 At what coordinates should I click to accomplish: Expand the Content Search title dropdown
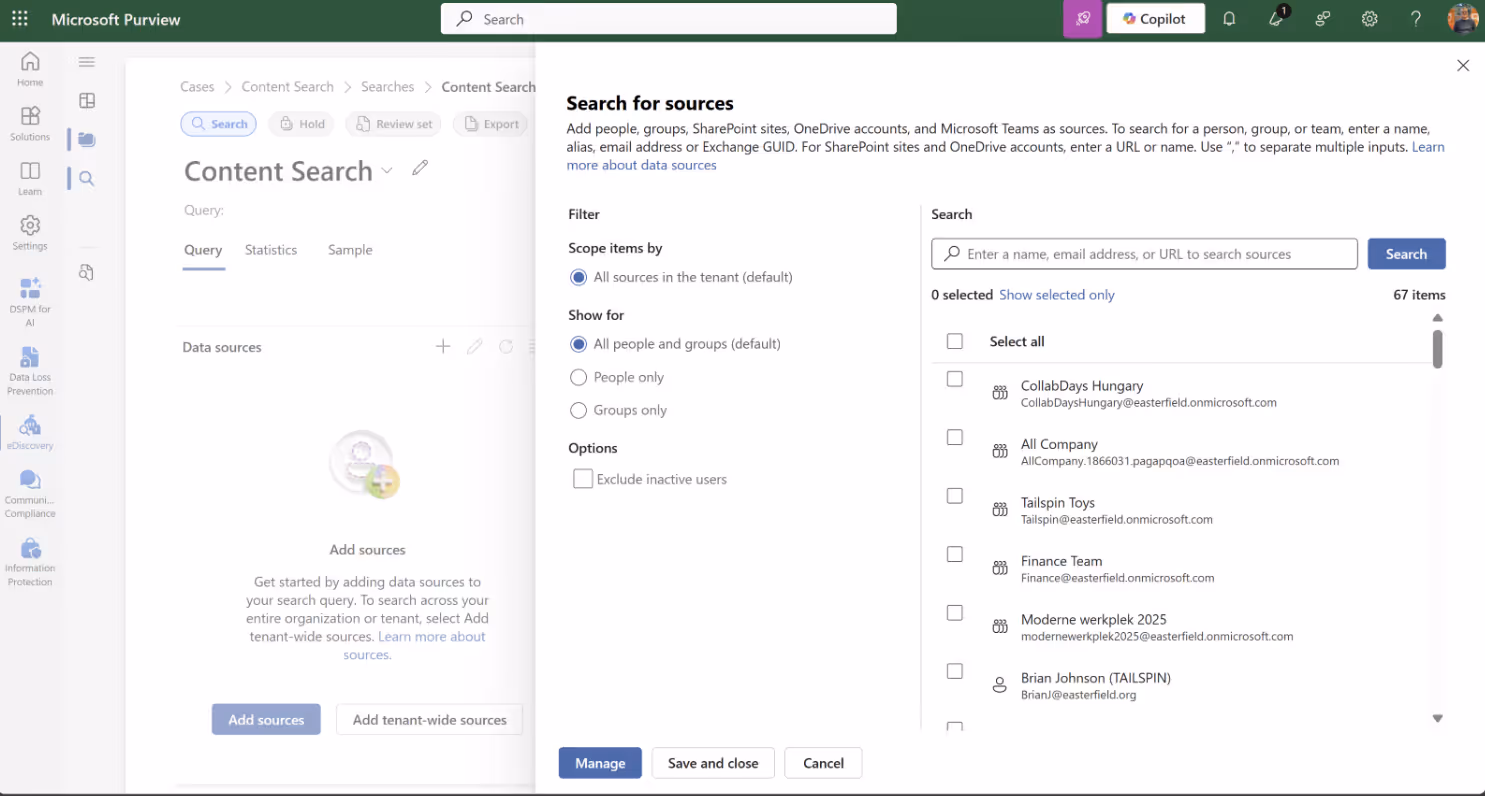pos(387,171)
